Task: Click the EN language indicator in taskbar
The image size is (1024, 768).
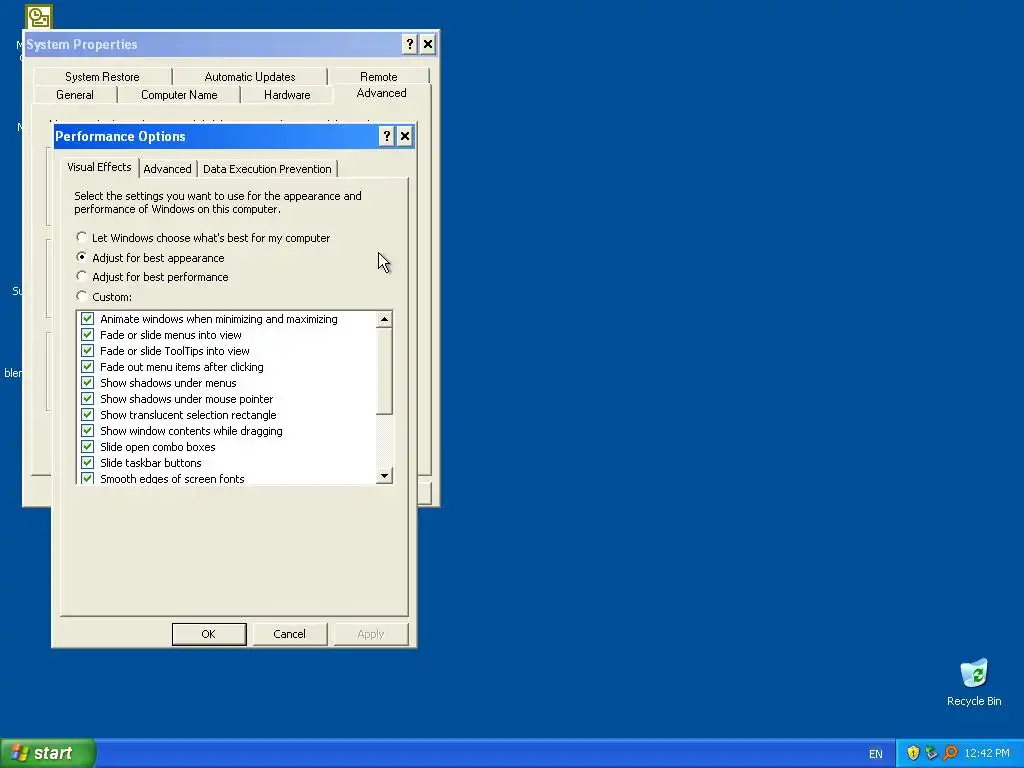Action: tap(875, 754)
